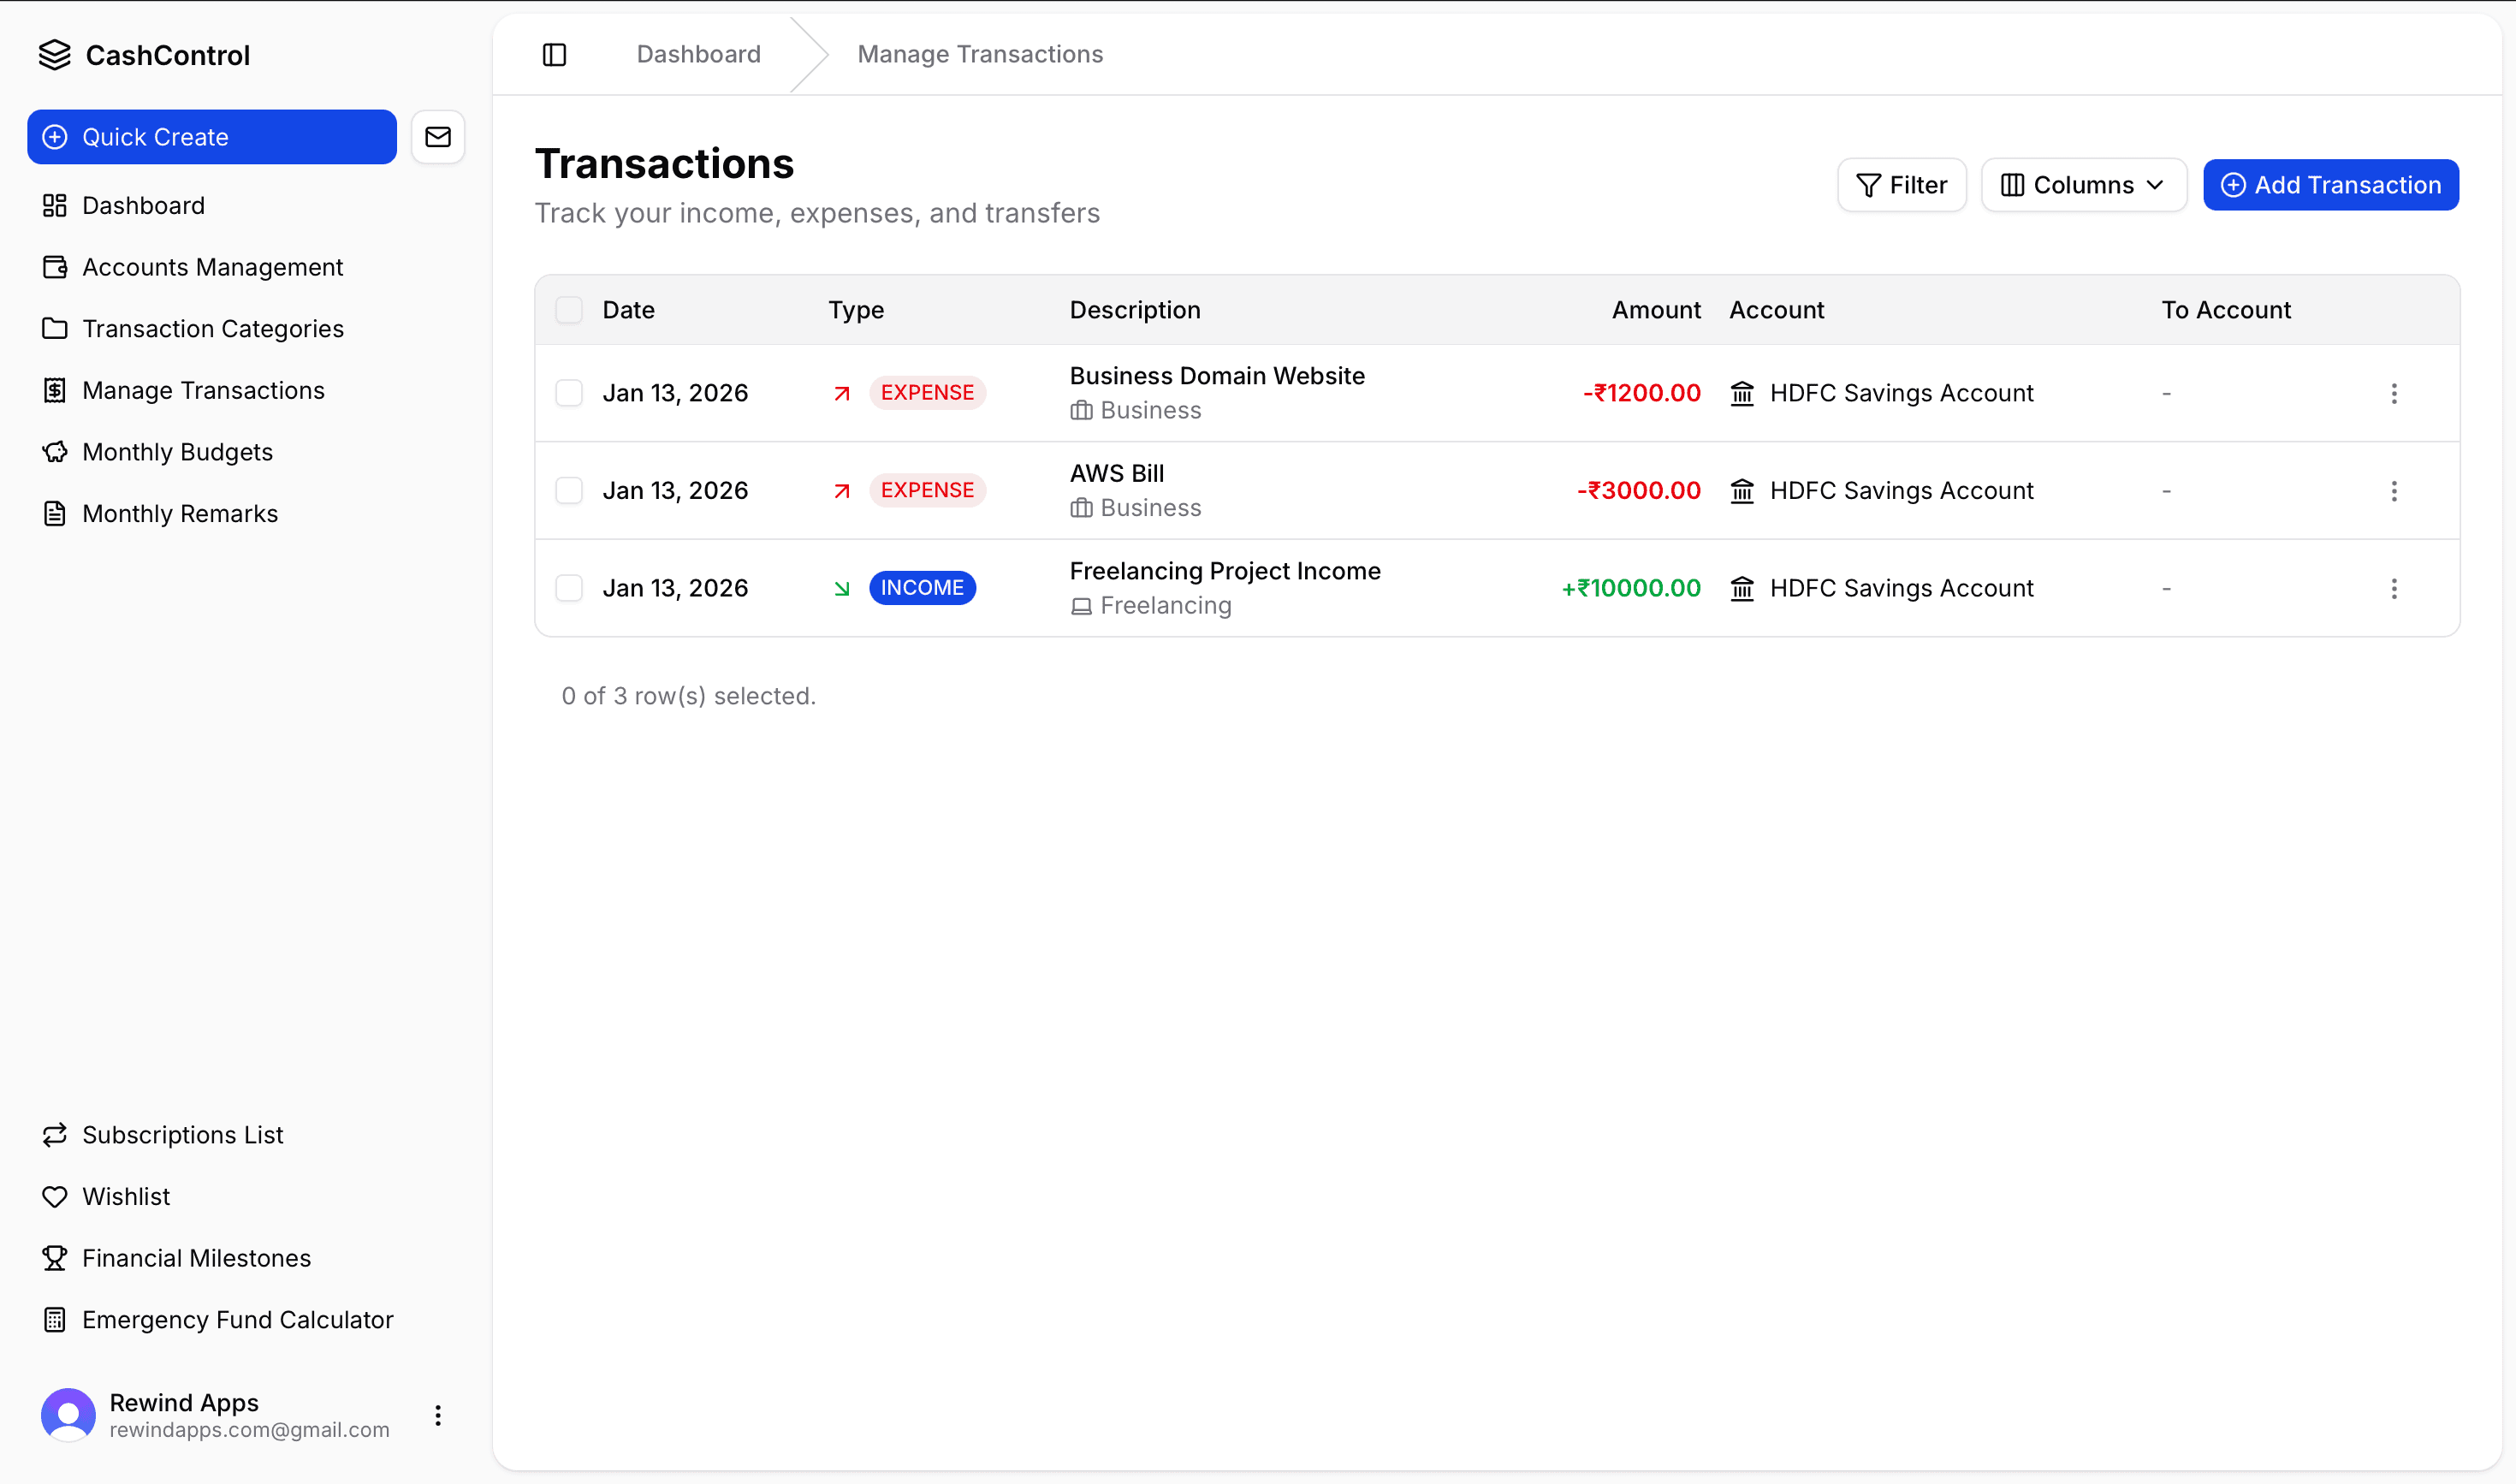This screenshot has height=1484, width=2516.
Task: Click the Rewind Apps profile avatar
Action: [x=68, y=1415]
